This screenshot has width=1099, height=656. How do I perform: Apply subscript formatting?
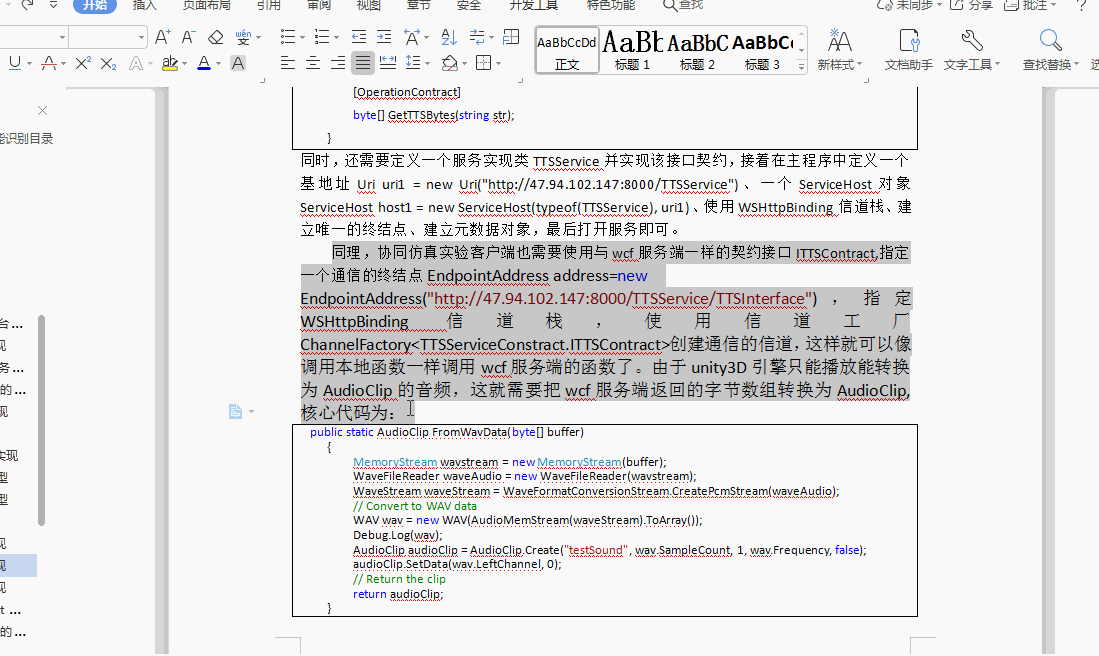coord(108,63)
